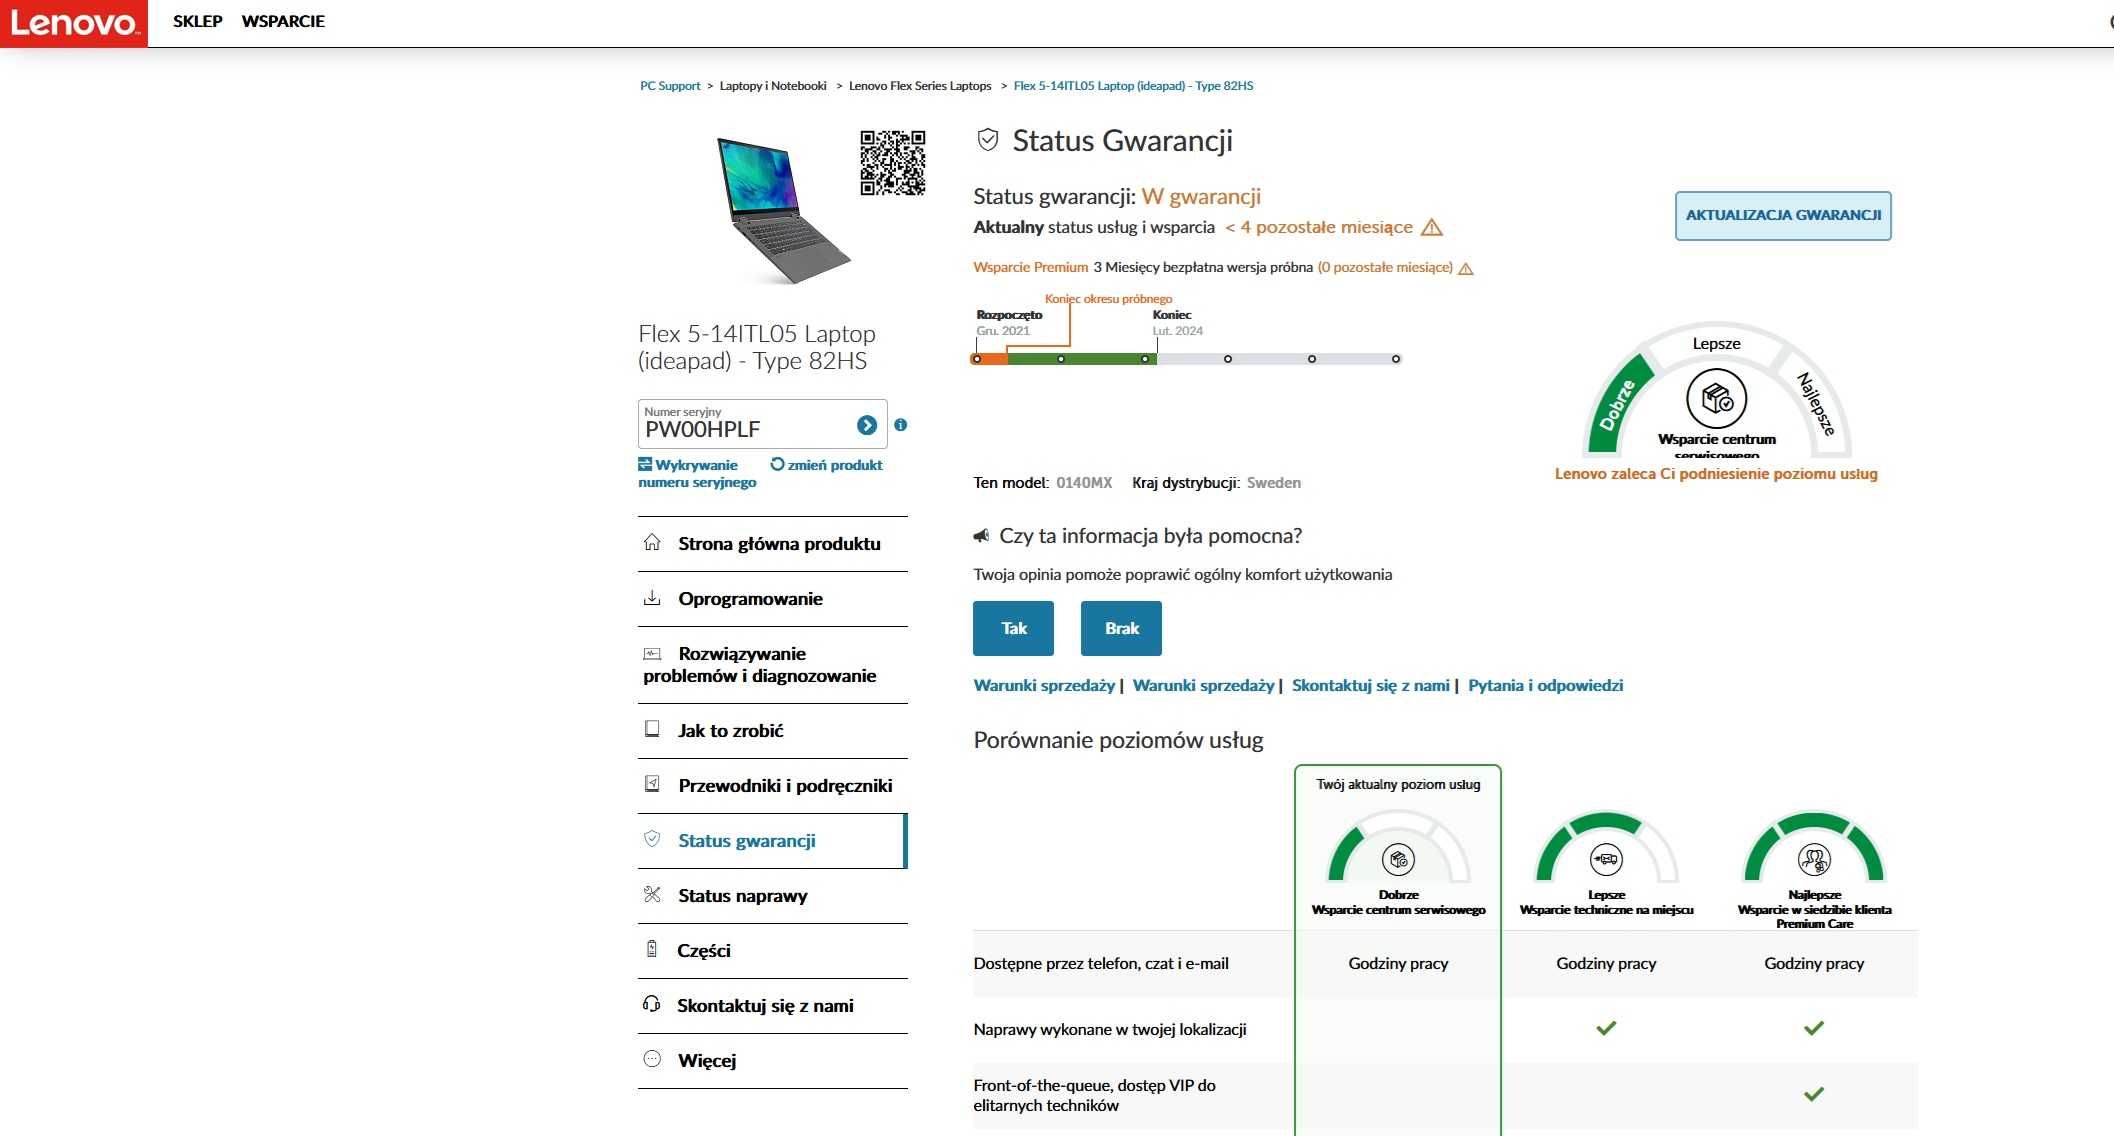
Task: Click the home icon beside Strona główna produktu
Action: point(652,542)
